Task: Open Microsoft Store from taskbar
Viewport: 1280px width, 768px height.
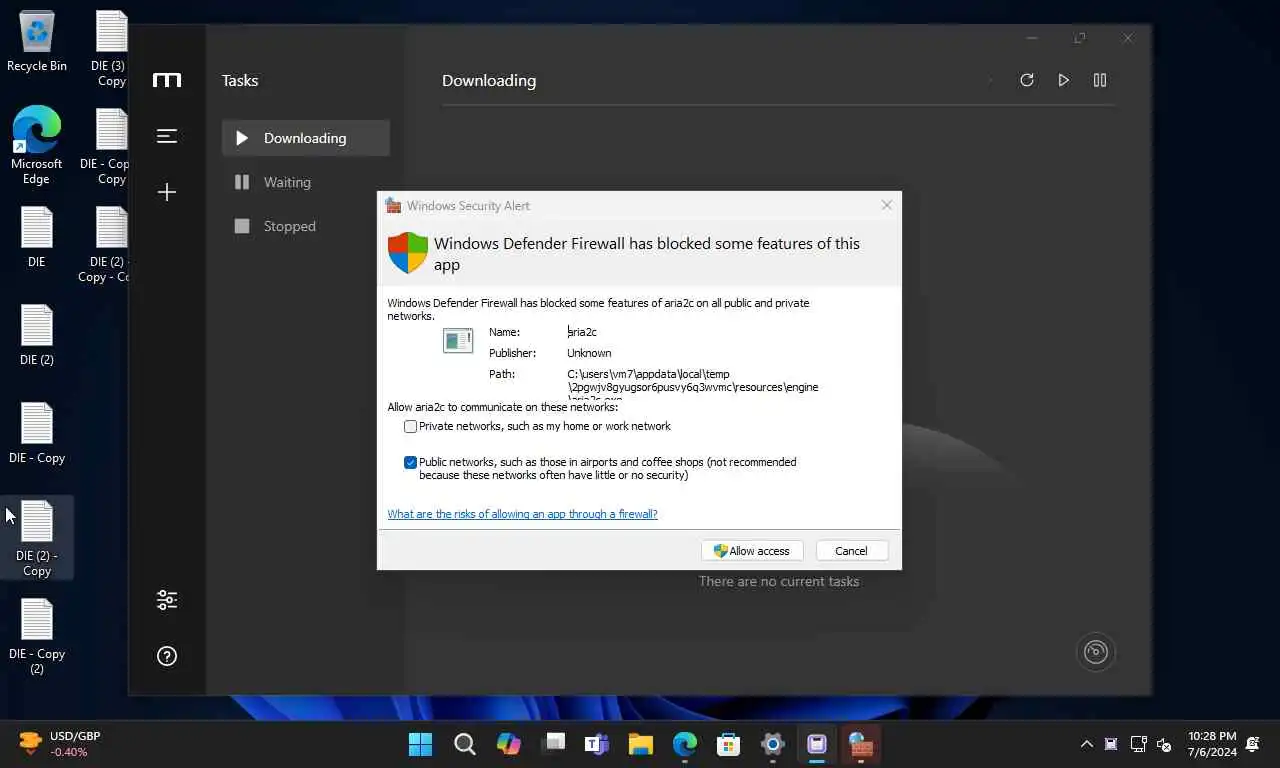Action: [729, 744]
